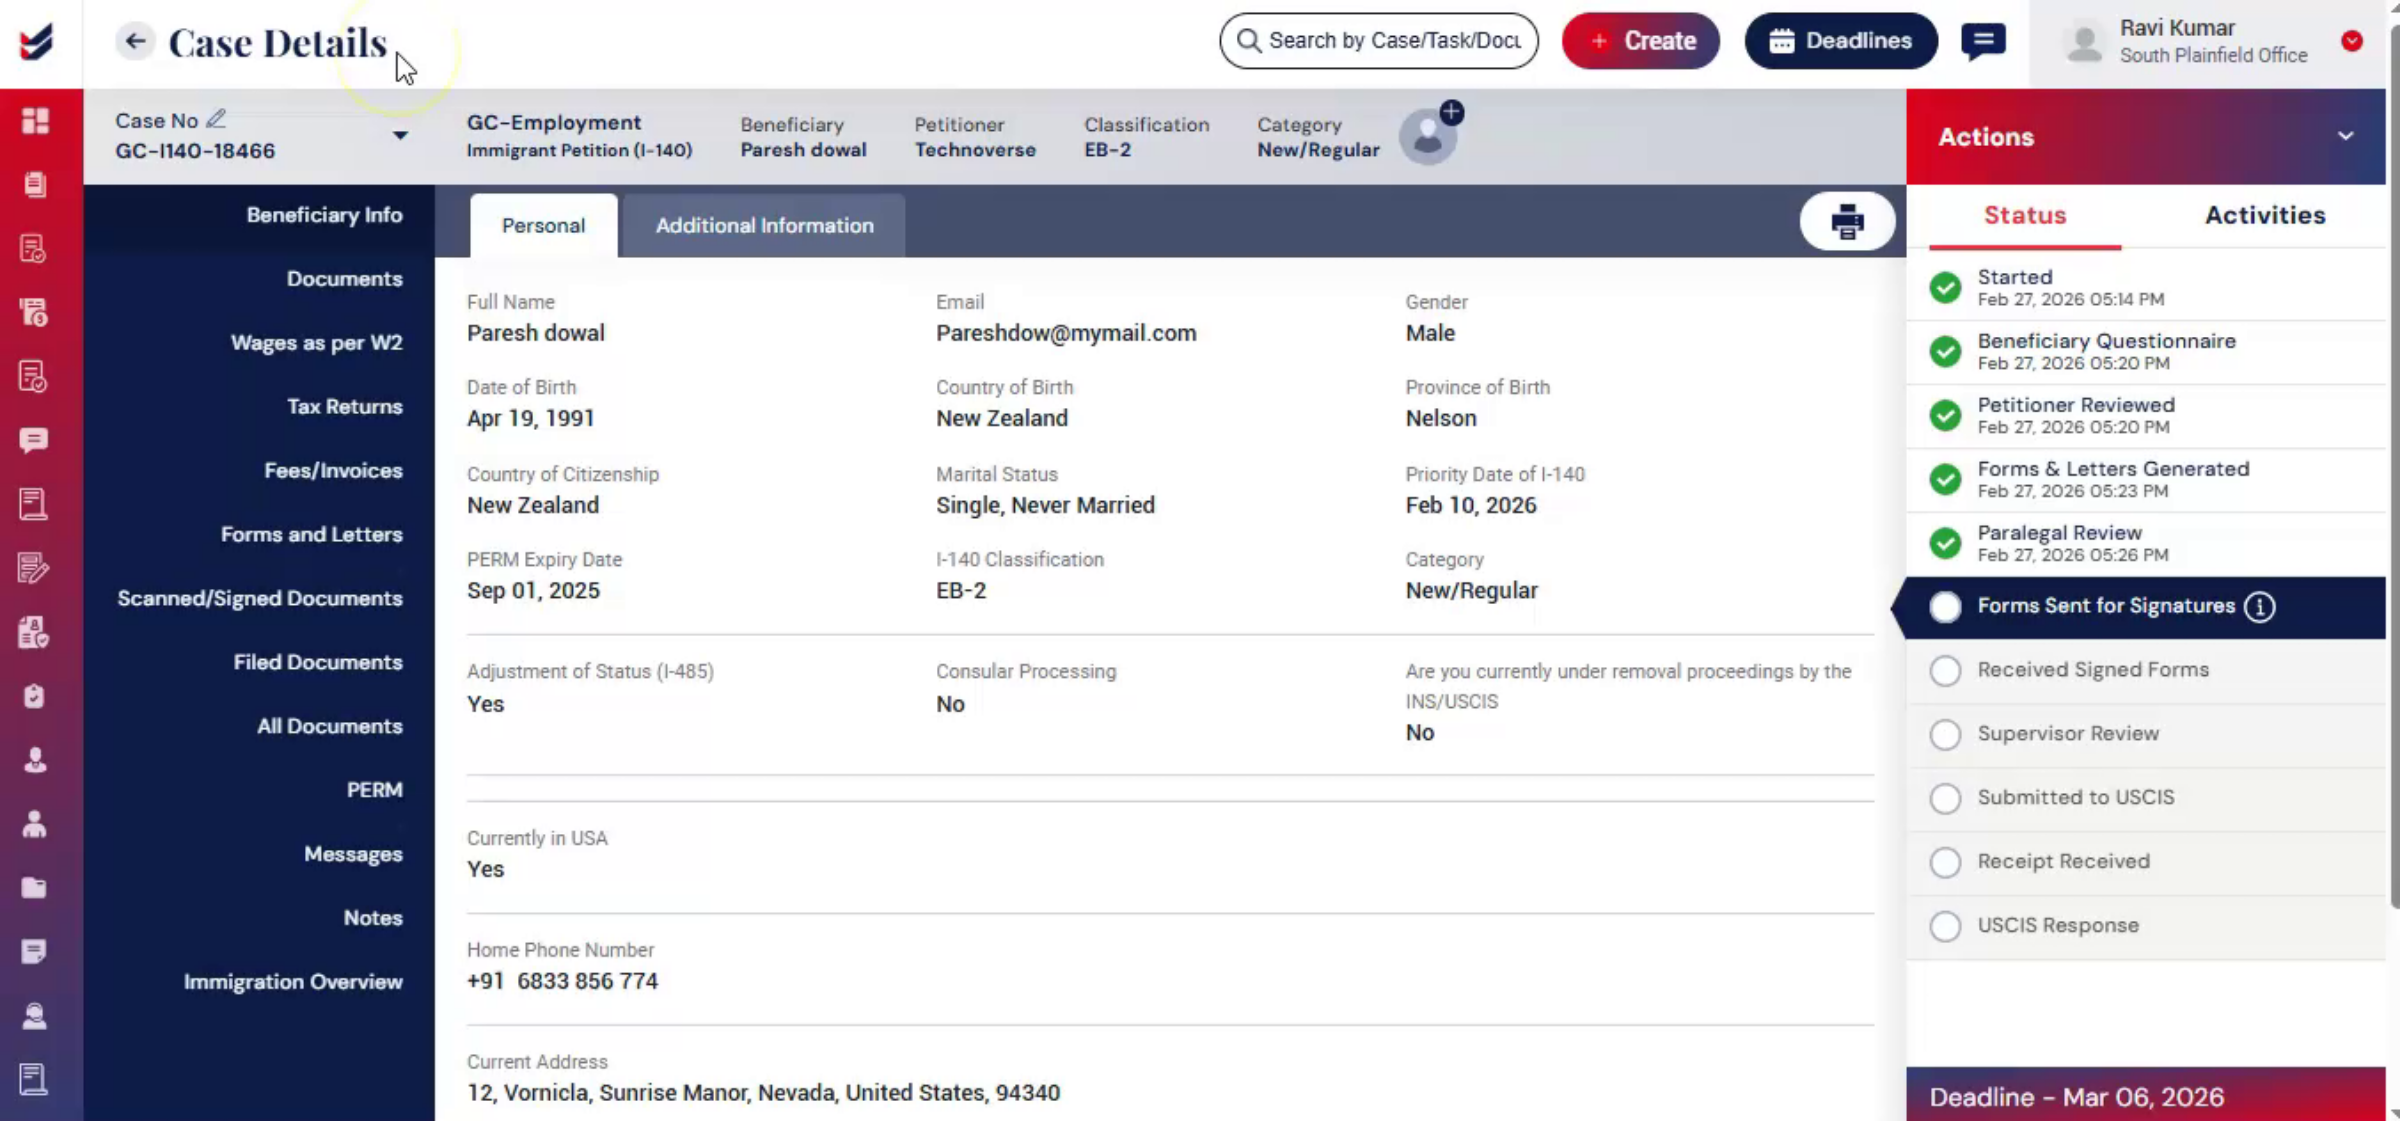This screenshot has width=2400, height=1121.
Task: Collapse the Actions panel chevron
Action: [2345, 136]
